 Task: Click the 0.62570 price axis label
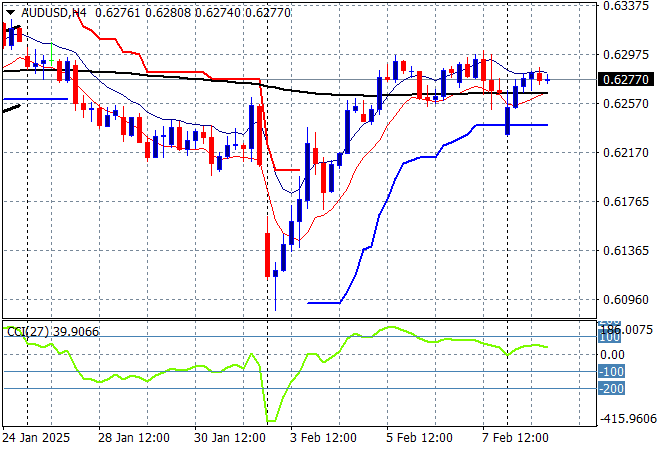tap(626, 104)
